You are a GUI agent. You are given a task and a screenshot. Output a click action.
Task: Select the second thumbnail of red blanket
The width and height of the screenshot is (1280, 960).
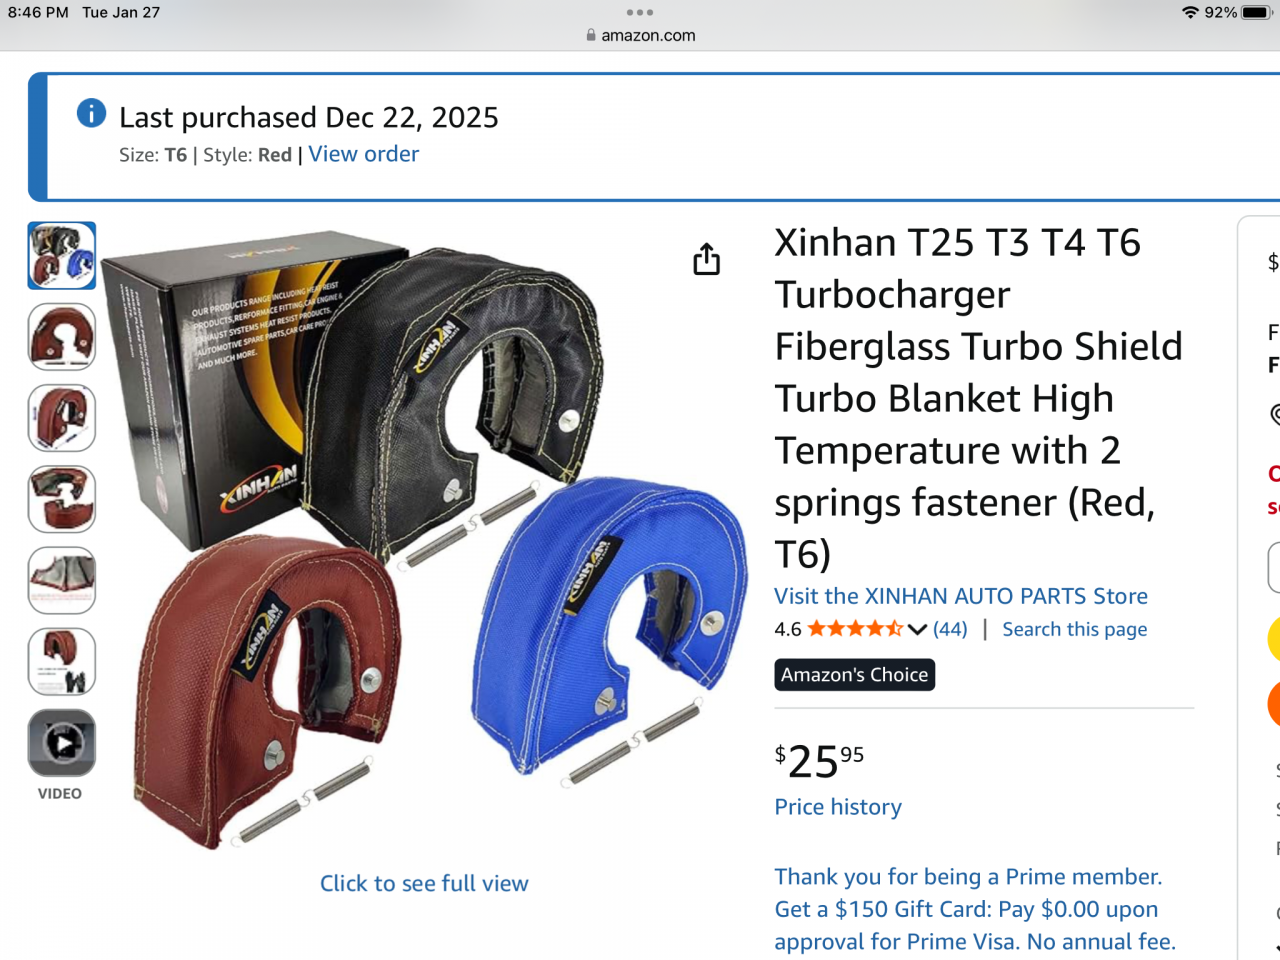tap(62, 337)
